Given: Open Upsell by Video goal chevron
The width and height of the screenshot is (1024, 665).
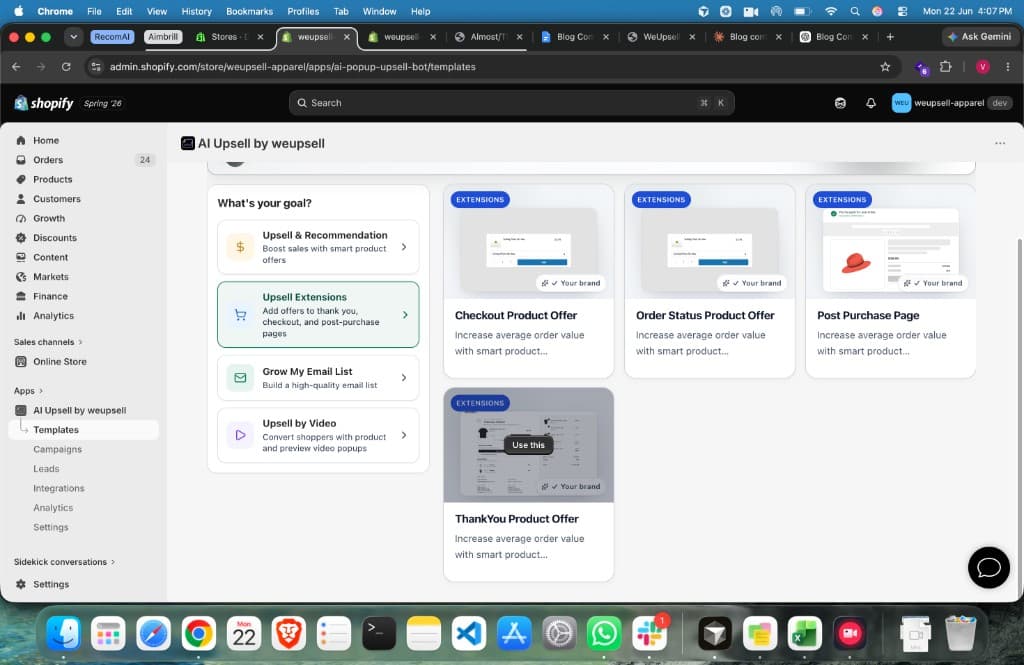Looking at the screenshot, I should tap(404, 435).
